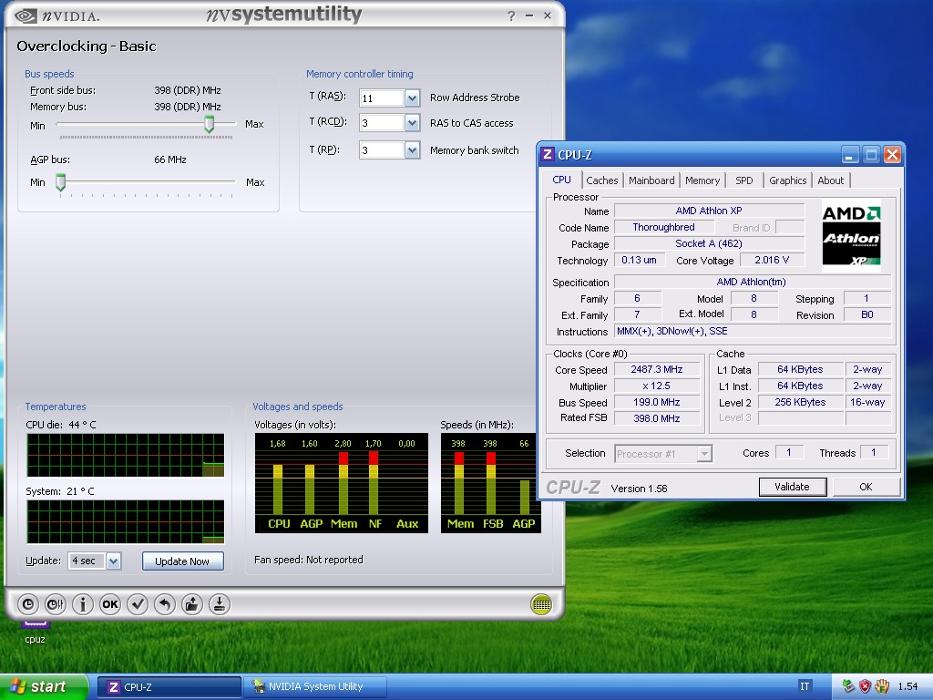The width and height of the screenshot is (933, 700).
Task: Click the Validate button in CPU-Z
Action: click(792, 487)
